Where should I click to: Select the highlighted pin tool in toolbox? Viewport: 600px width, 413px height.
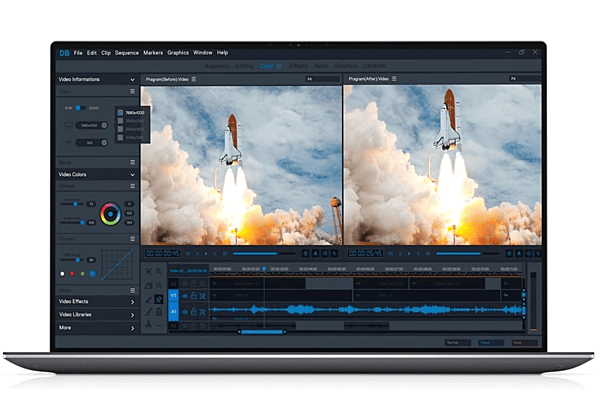tap(160, 298)
